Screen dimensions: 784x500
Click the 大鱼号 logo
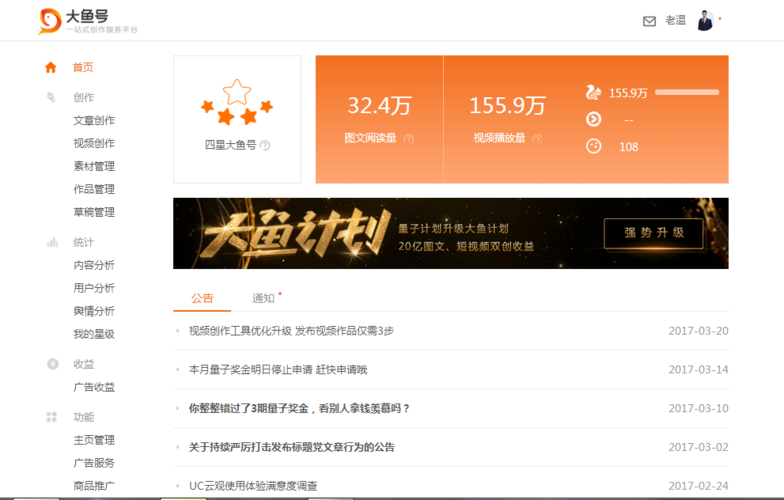pos(88,22)
